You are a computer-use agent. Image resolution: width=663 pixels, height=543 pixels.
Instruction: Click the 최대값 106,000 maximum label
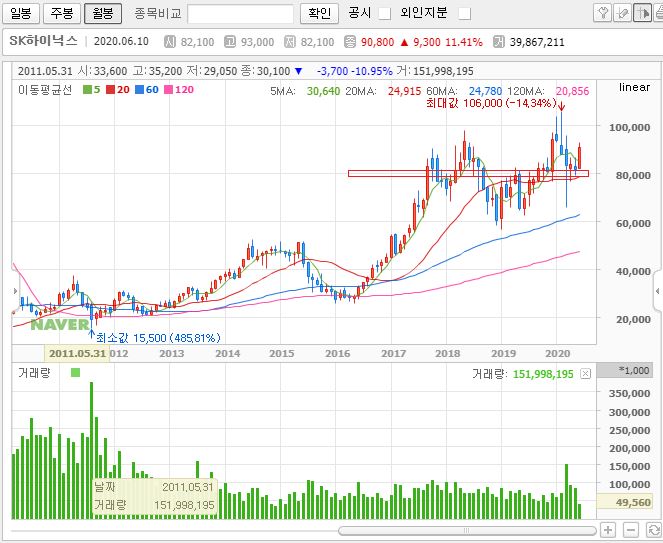tap(490, 103)
